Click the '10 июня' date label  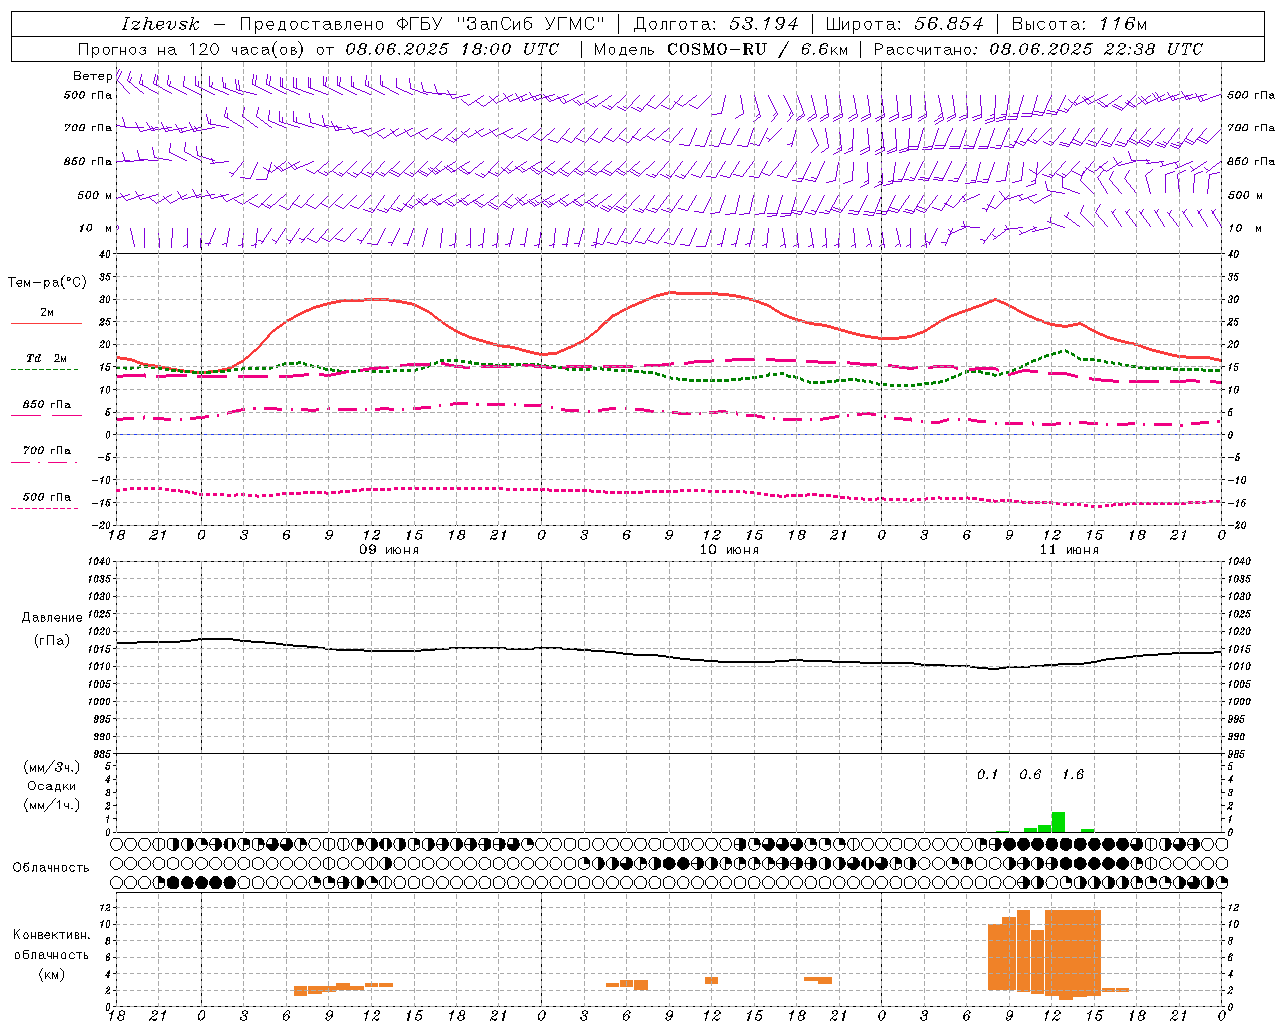729,550
